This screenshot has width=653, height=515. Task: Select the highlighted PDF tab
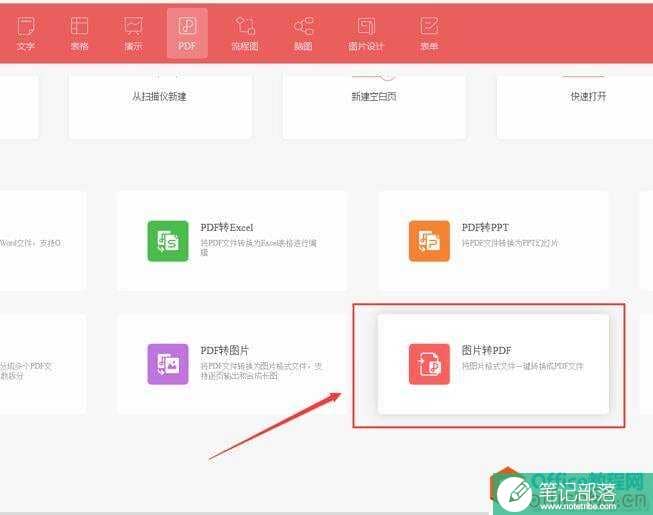click(187, 33)
